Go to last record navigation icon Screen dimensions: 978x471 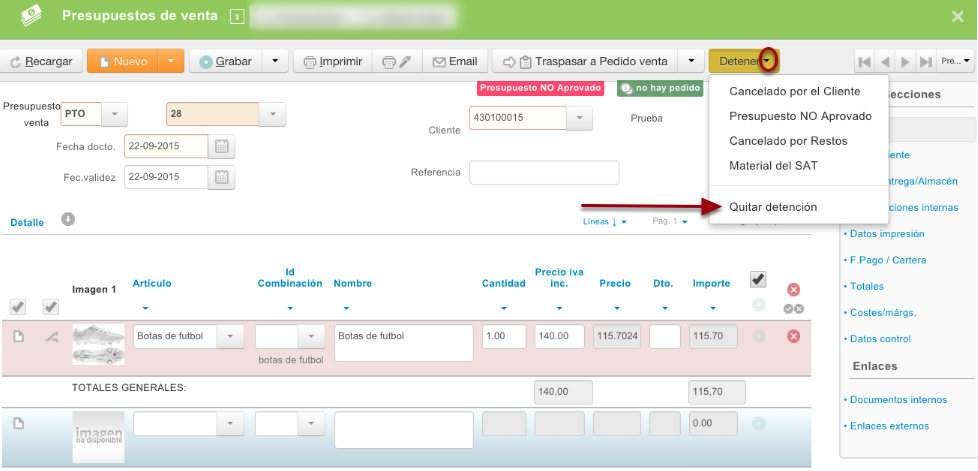pos(926,62)
